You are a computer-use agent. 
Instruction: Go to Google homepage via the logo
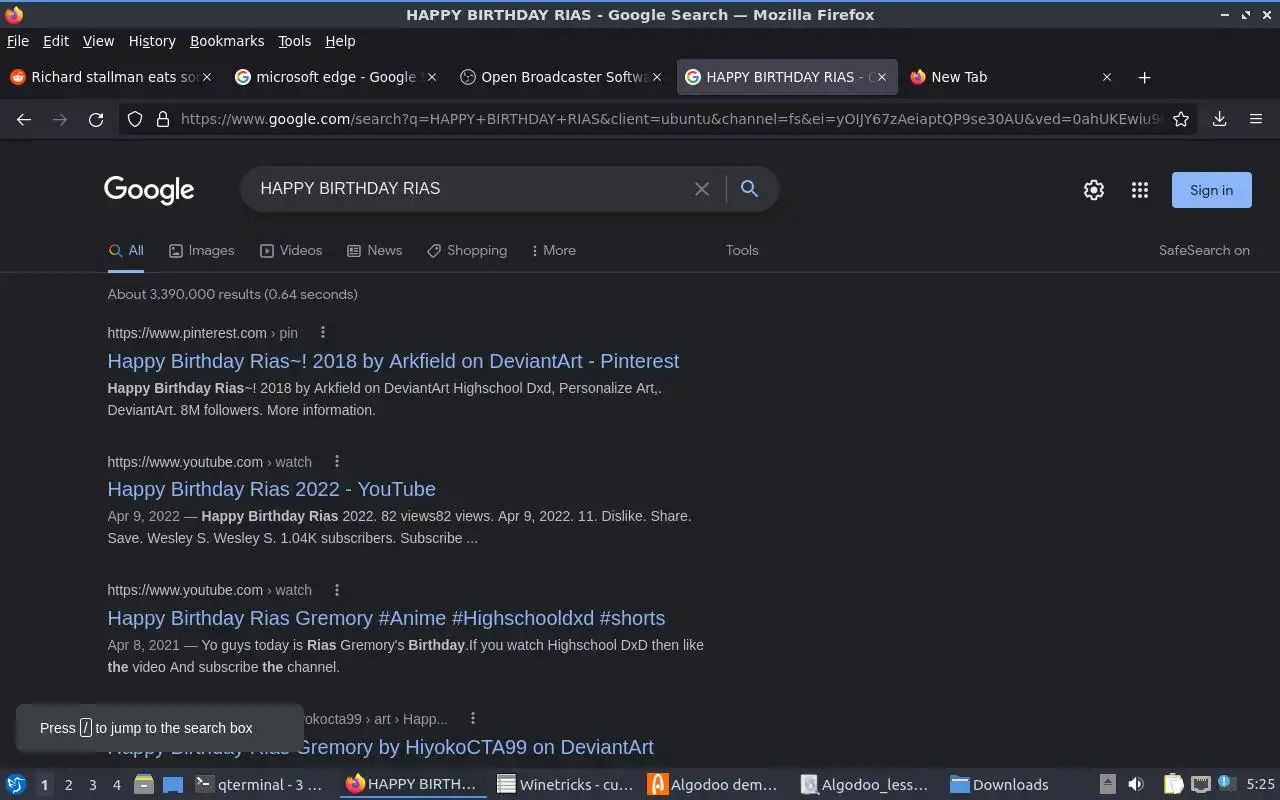(149, 190)
